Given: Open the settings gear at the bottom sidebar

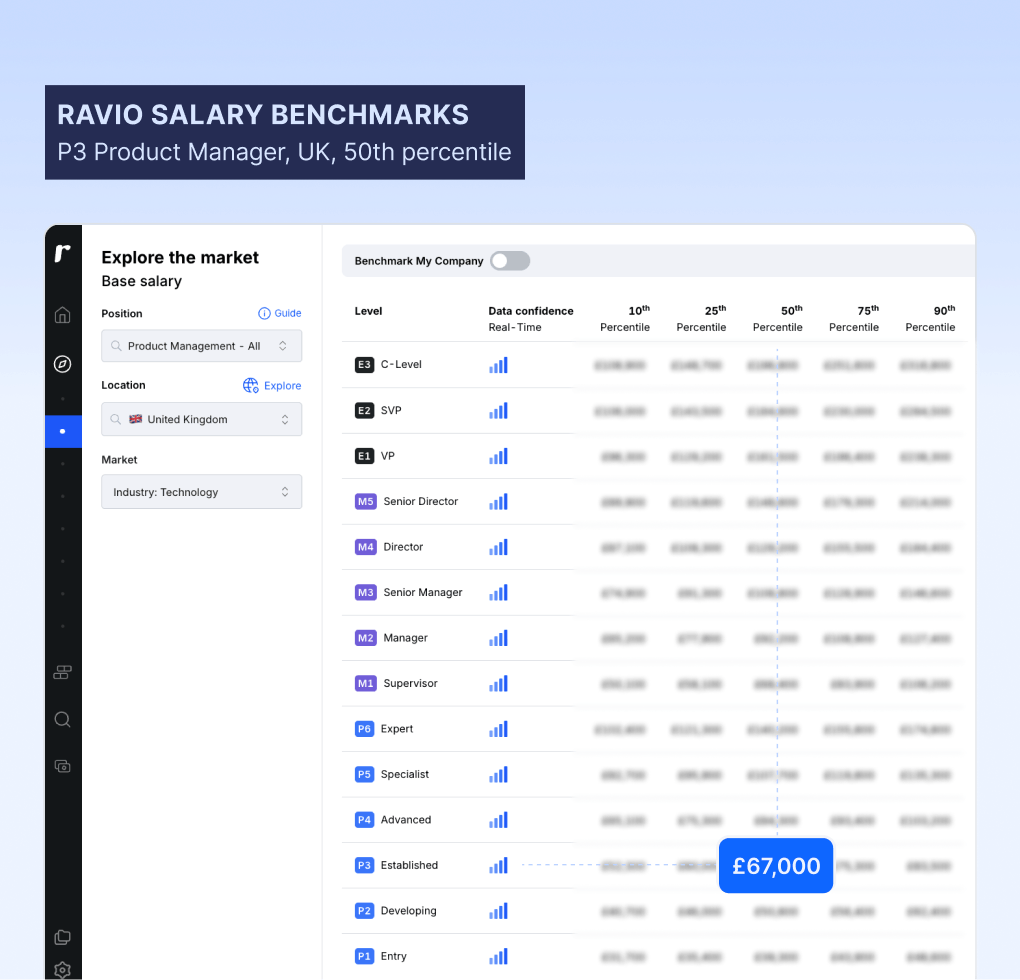Looking at the screenshot, I should (62, 969).
